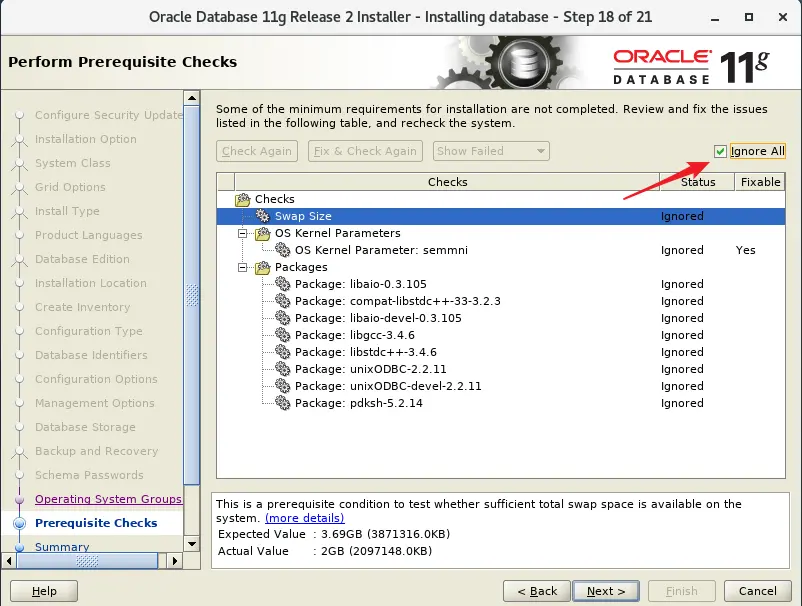This screenshot has width=802, height=606.
Task: Click the OS Kernel Parameters label
Action: 338,233
